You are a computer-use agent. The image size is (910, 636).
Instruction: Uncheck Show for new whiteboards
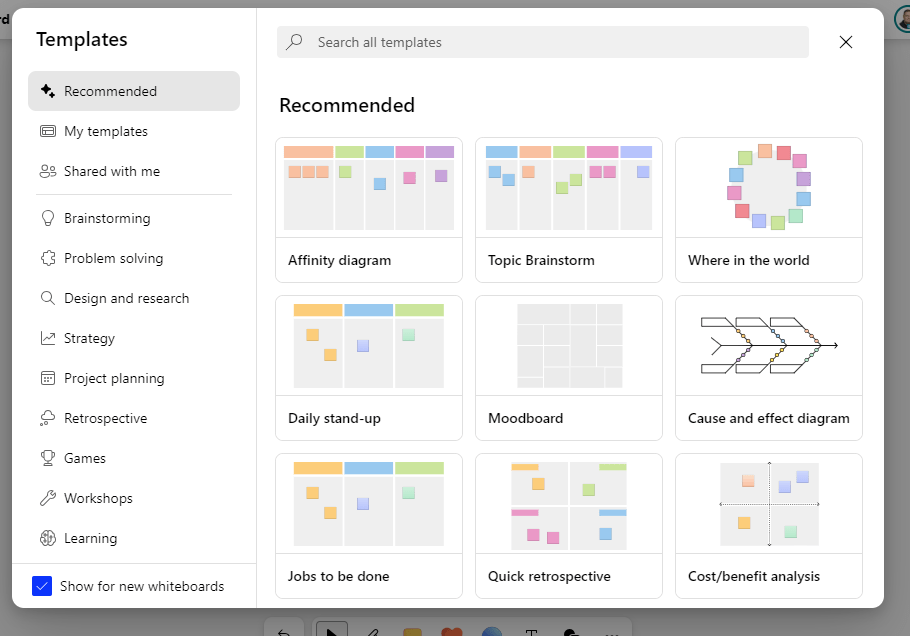(x=42, y=586)
